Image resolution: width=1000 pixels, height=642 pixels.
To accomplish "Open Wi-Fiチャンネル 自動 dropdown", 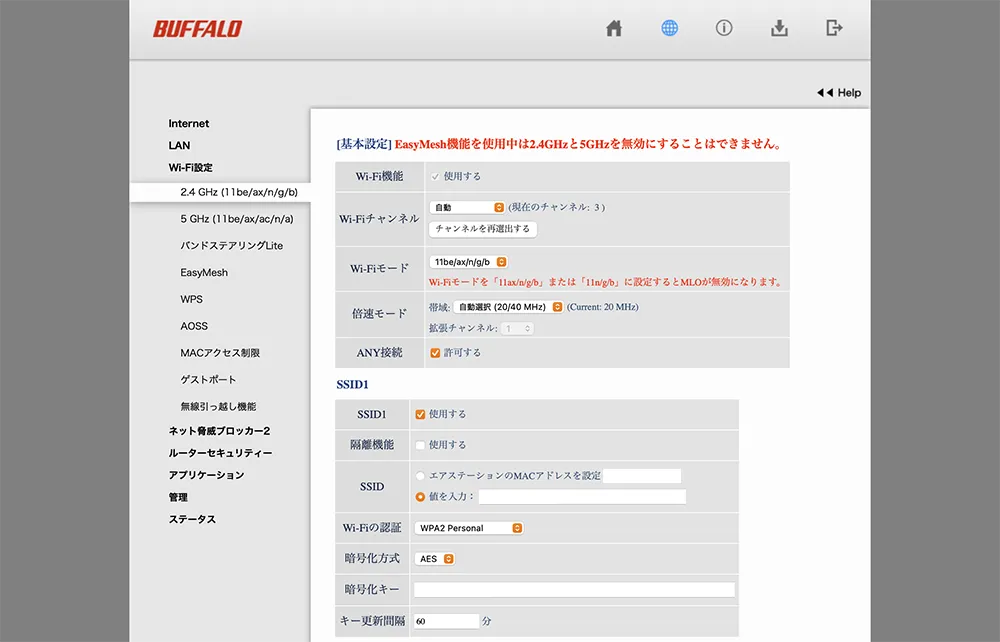I will click(467, 207).
